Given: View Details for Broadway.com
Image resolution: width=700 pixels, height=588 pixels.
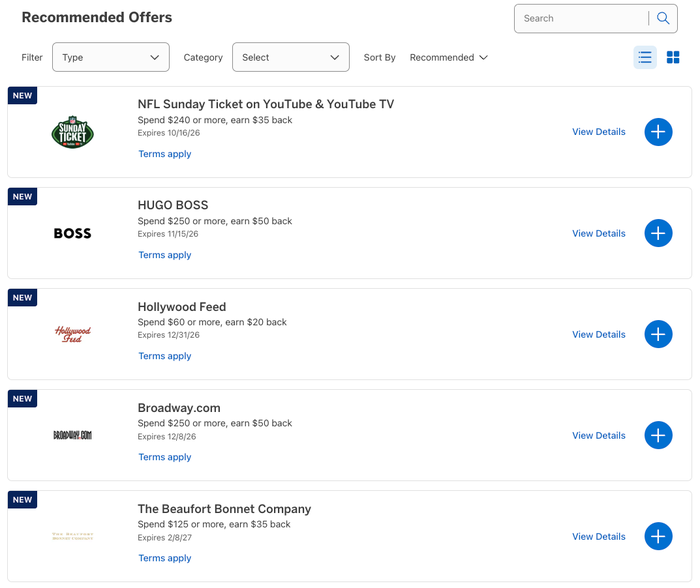Looking at the screenshot, I should [x=599, y=435].
